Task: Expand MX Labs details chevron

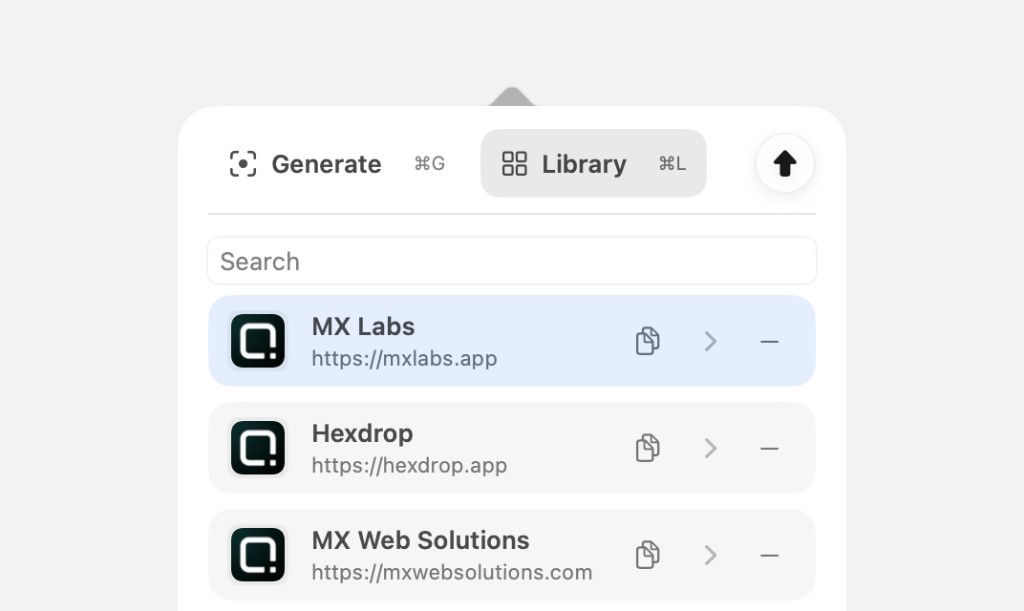Action: [x=711, y=341]
